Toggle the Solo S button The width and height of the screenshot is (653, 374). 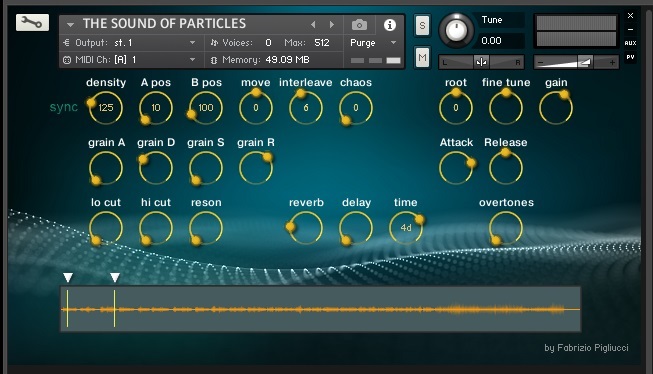click(422, 26)
